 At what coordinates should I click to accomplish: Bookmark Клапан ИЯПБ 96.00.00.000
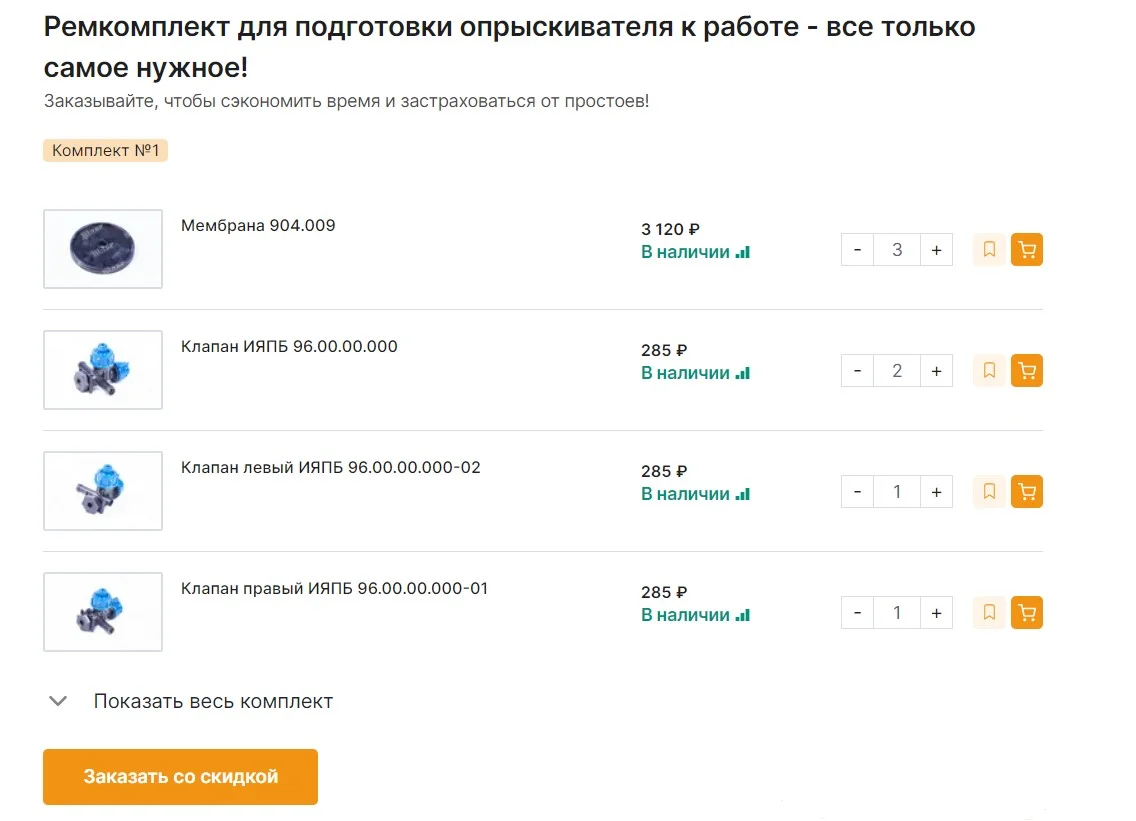tap(989, 371)
